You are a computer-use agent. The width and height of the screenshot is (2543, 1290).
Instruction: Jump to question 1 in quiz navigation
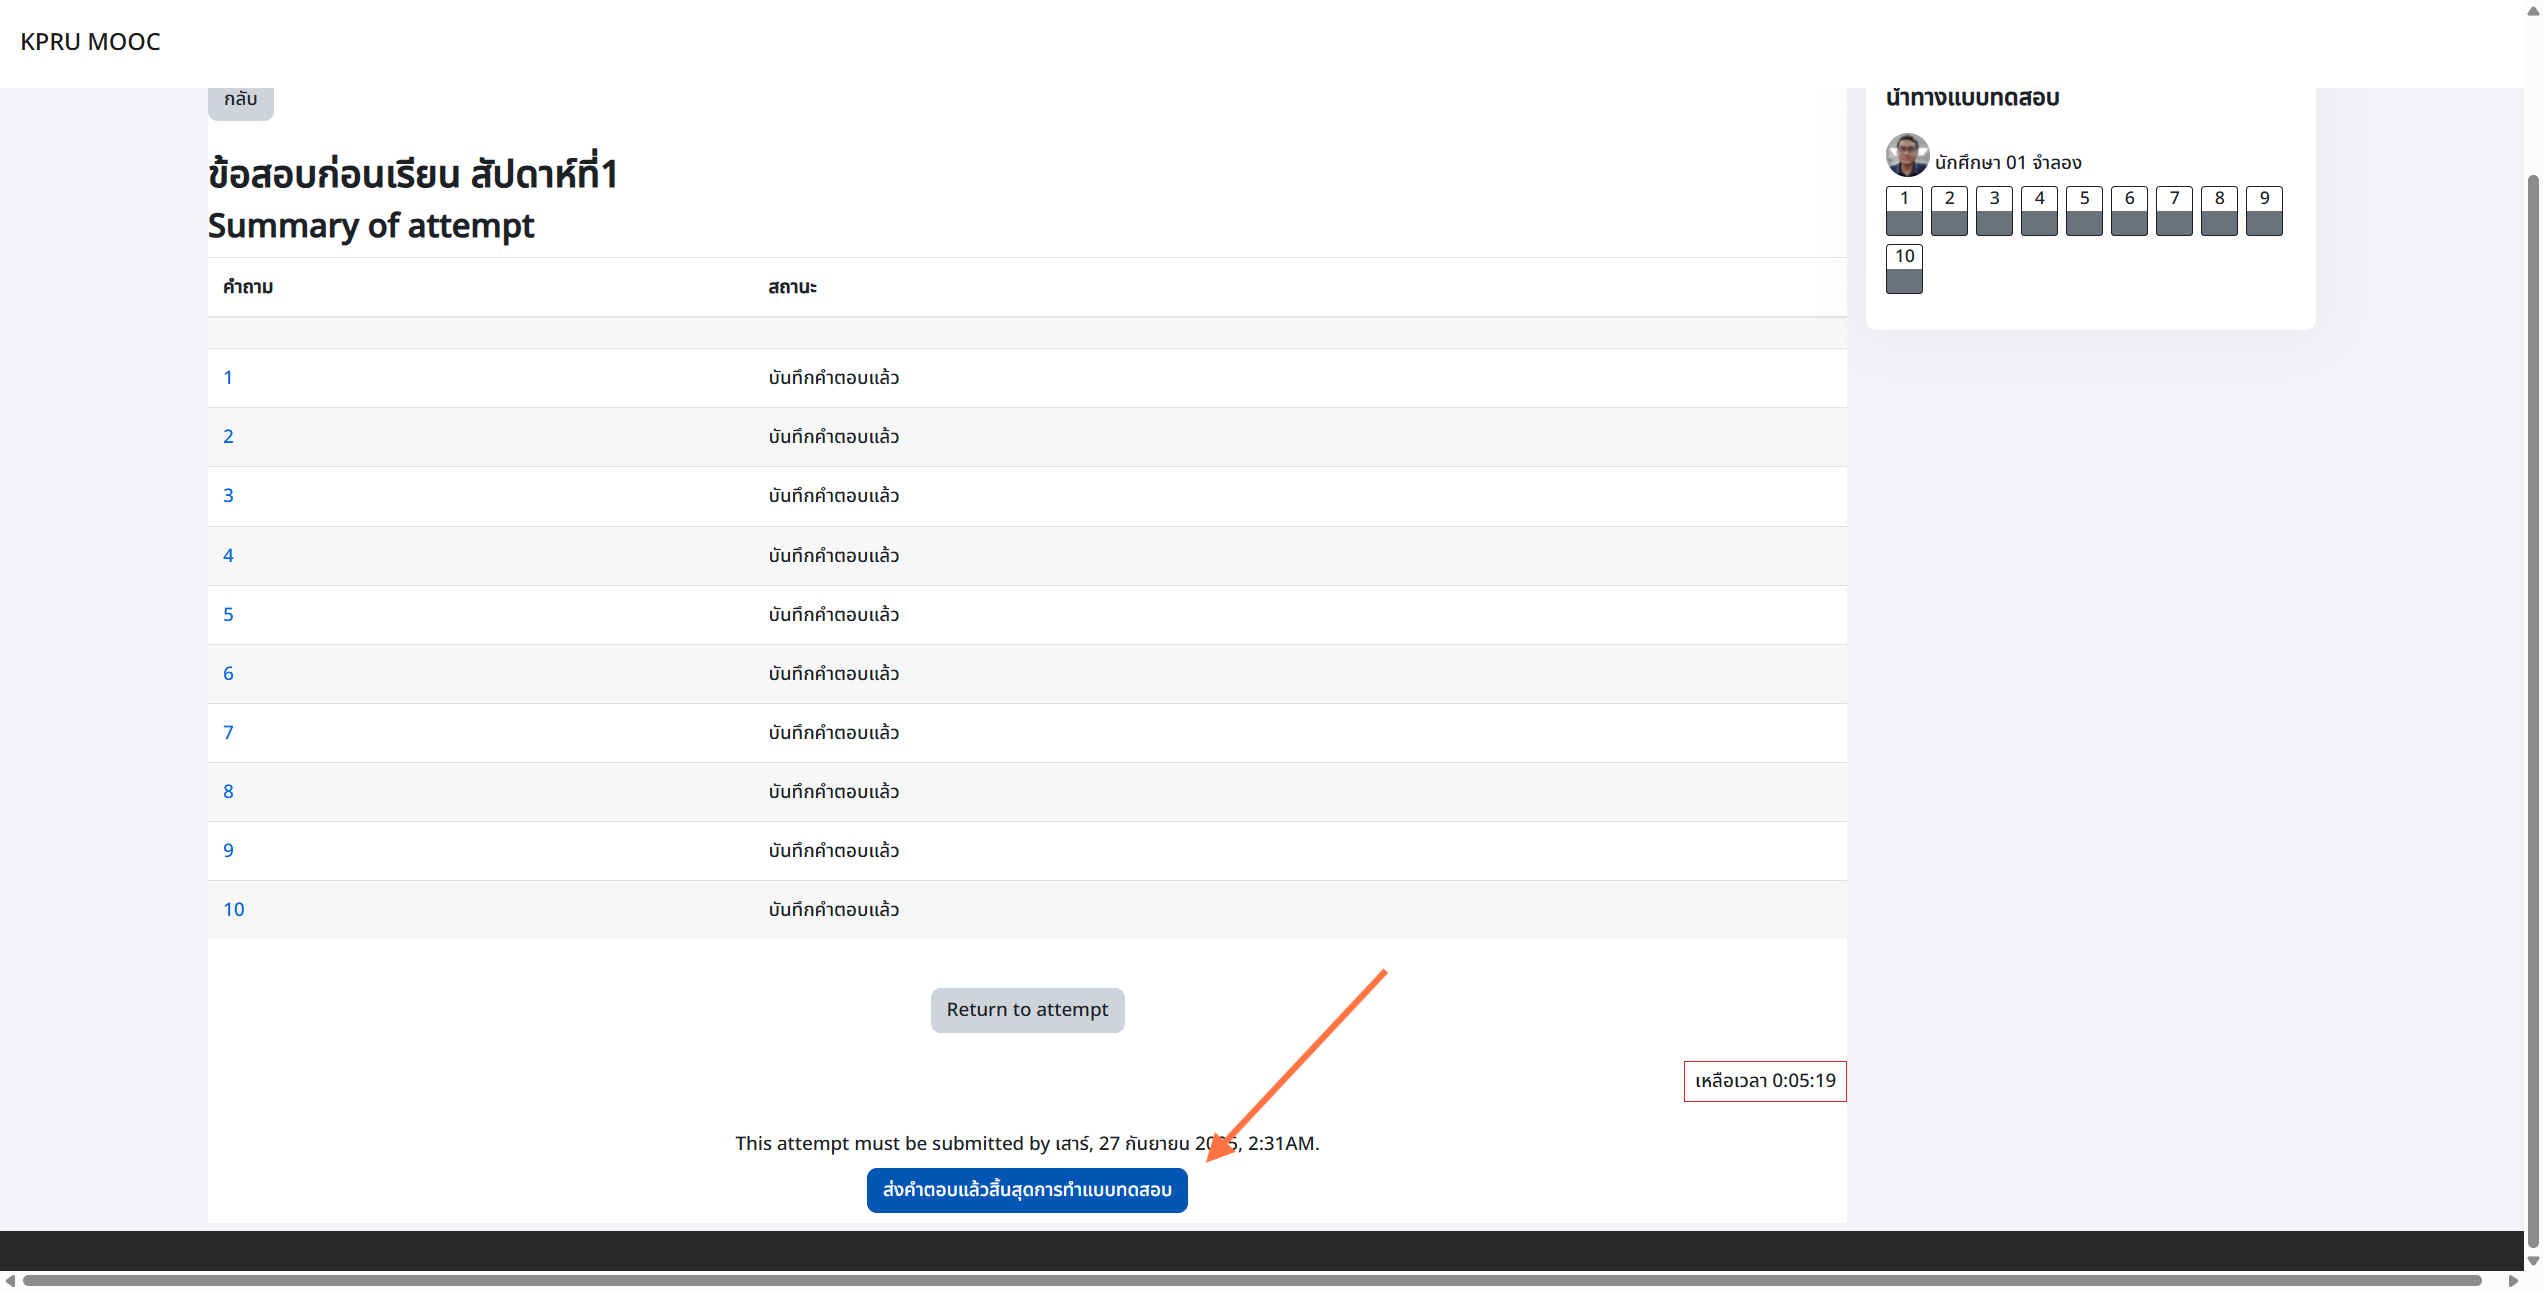[1904, 211]
